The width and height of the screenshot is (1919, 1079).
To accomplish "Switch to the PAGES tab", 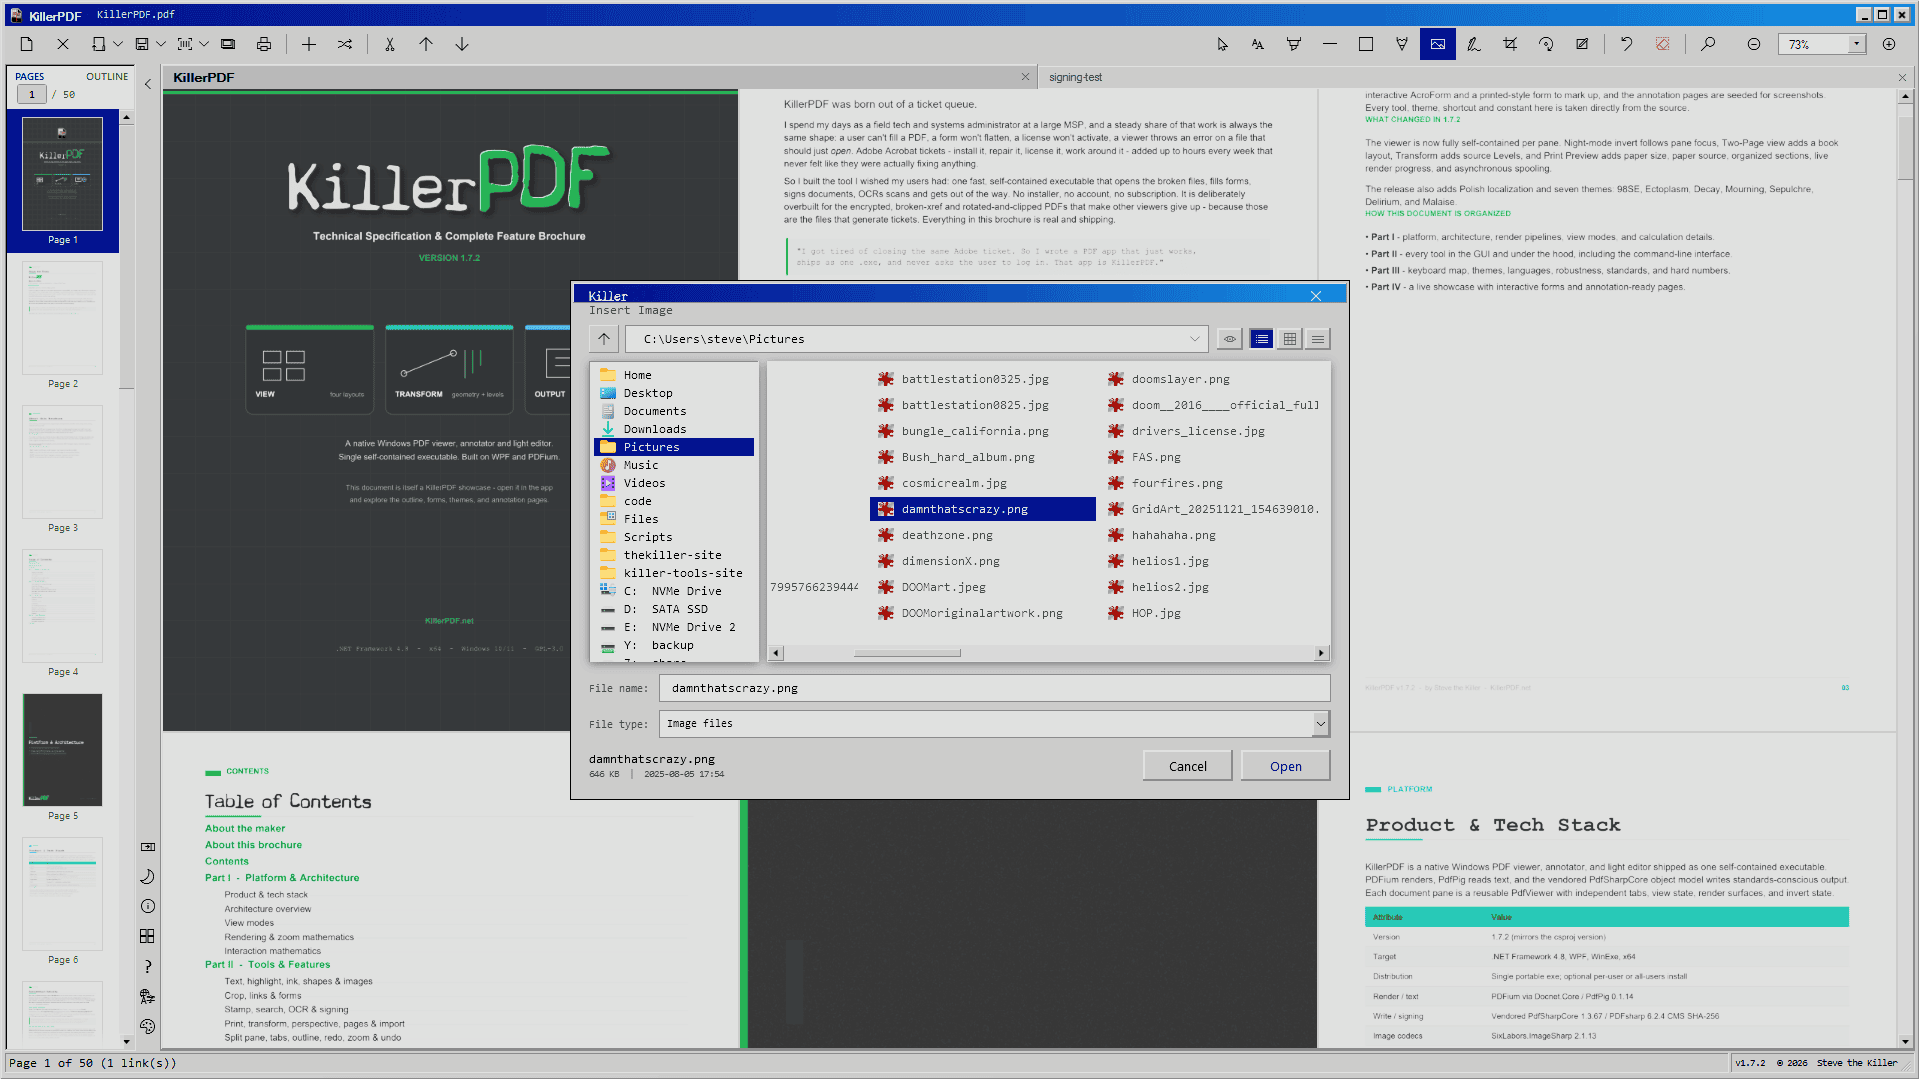I will pyautogui.click(x=30, y=77).
